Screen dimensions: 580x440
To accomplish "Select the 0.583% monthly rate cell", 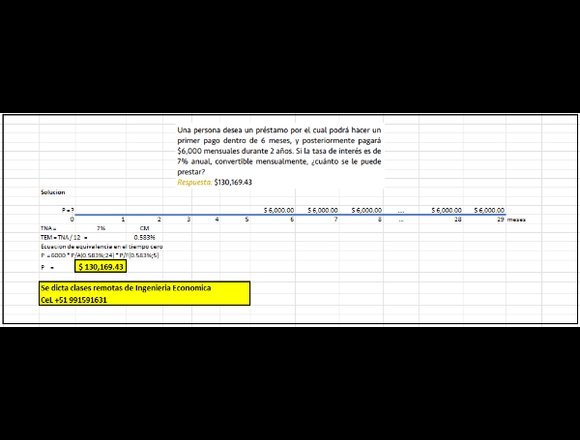I will (x=145, y=237).
